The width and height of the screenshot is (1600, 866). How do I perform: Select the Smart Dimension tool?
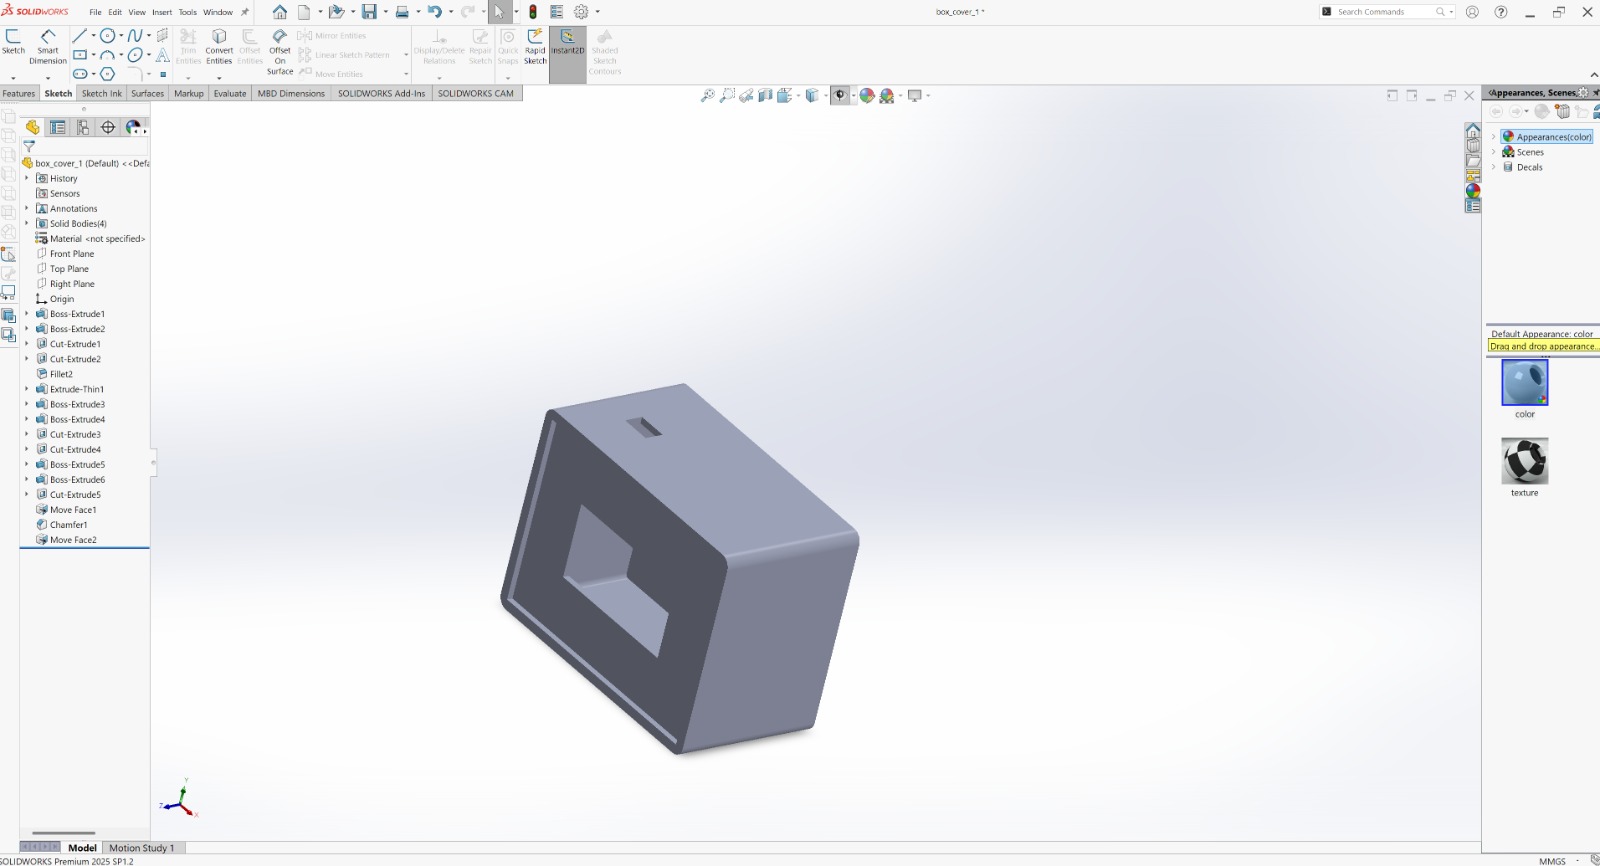(47, 47)
